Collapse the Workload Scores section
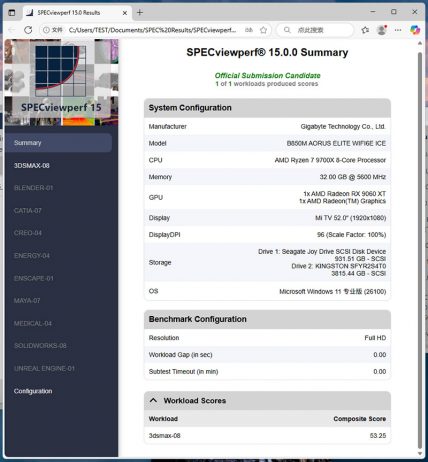Screen dimensions: 428x462 (x=153, y=400)
